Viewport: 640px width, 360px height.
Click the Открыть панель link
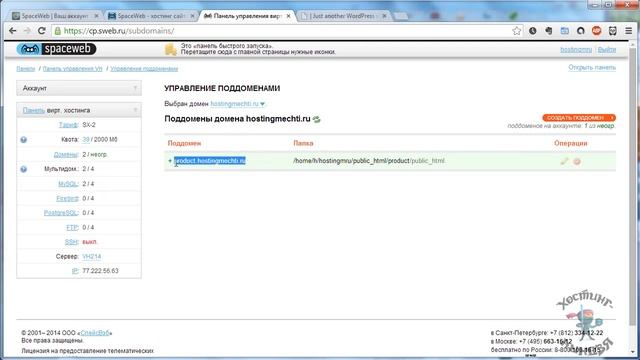(592, 67)
